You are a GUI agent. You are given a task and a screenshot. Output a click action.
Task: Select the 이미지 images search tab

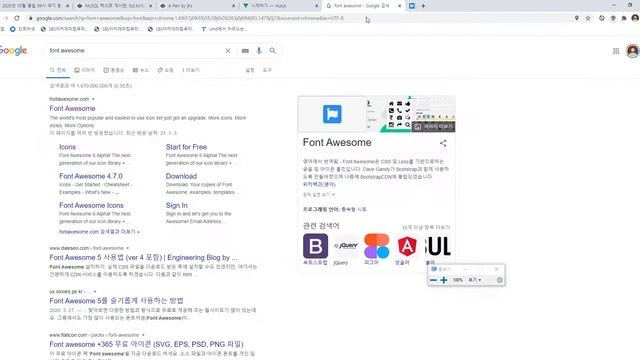click(84, 70)
